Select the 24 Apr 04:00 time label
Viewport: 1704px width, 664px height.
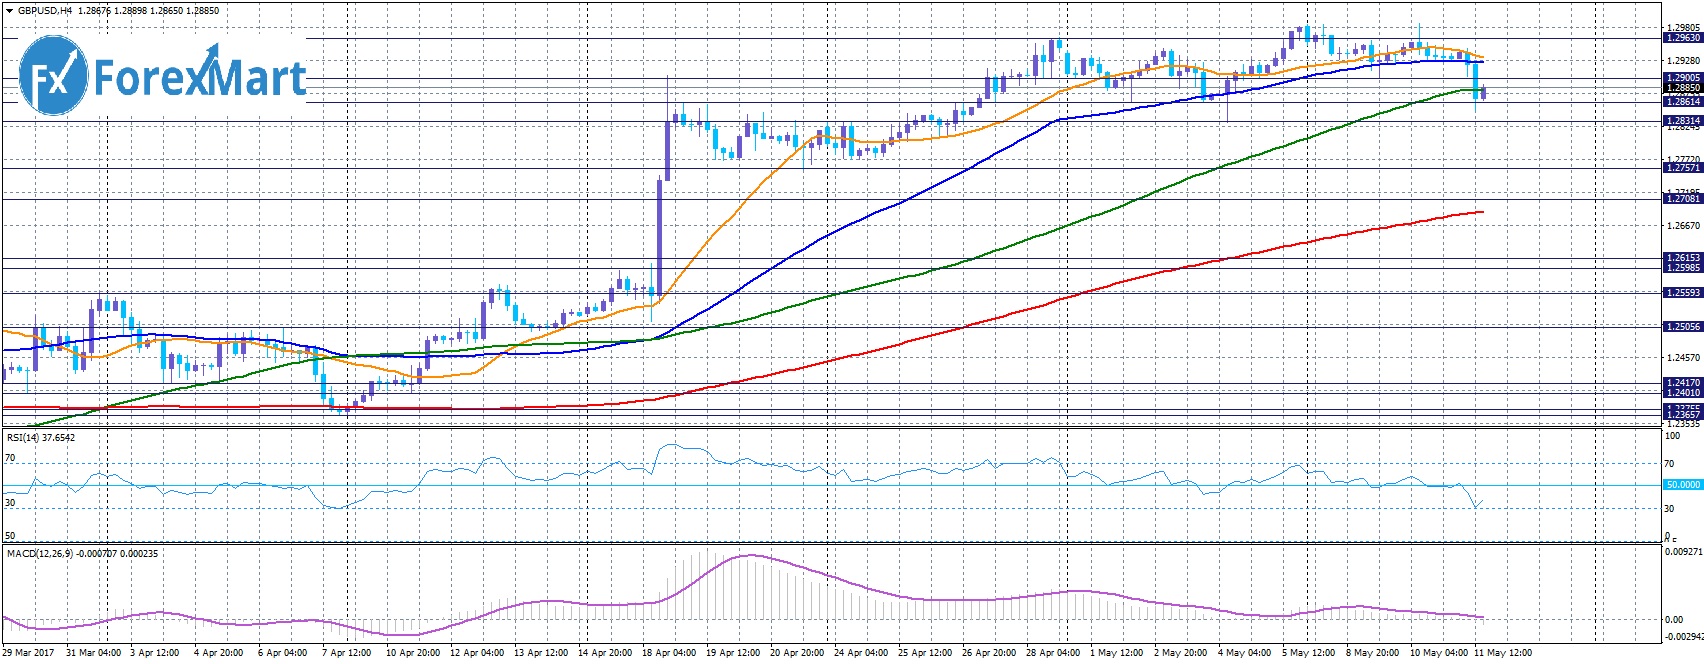pos(861,653)
